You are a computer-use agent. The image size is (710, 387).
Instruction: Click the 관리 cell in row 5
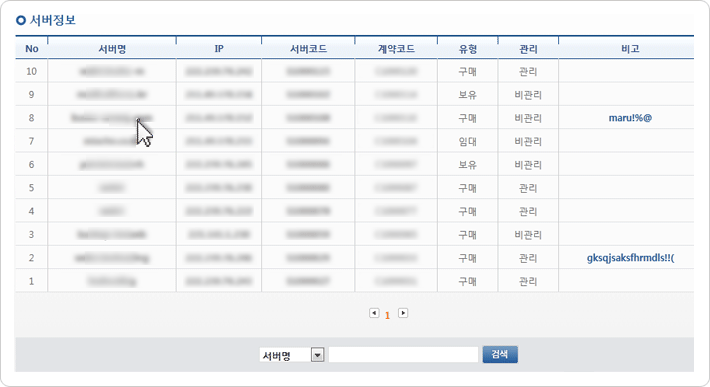(x=528, y=188)
